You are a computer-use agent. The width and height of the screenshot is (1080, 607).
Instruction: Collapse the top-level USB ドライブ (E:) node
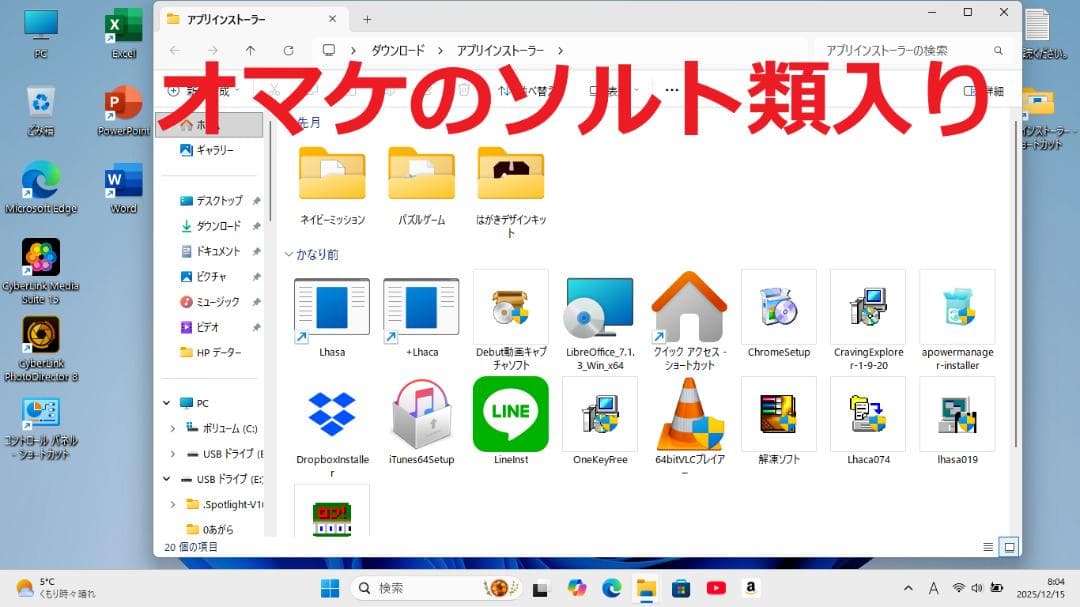pyautogui.click(x=167, y=479)
